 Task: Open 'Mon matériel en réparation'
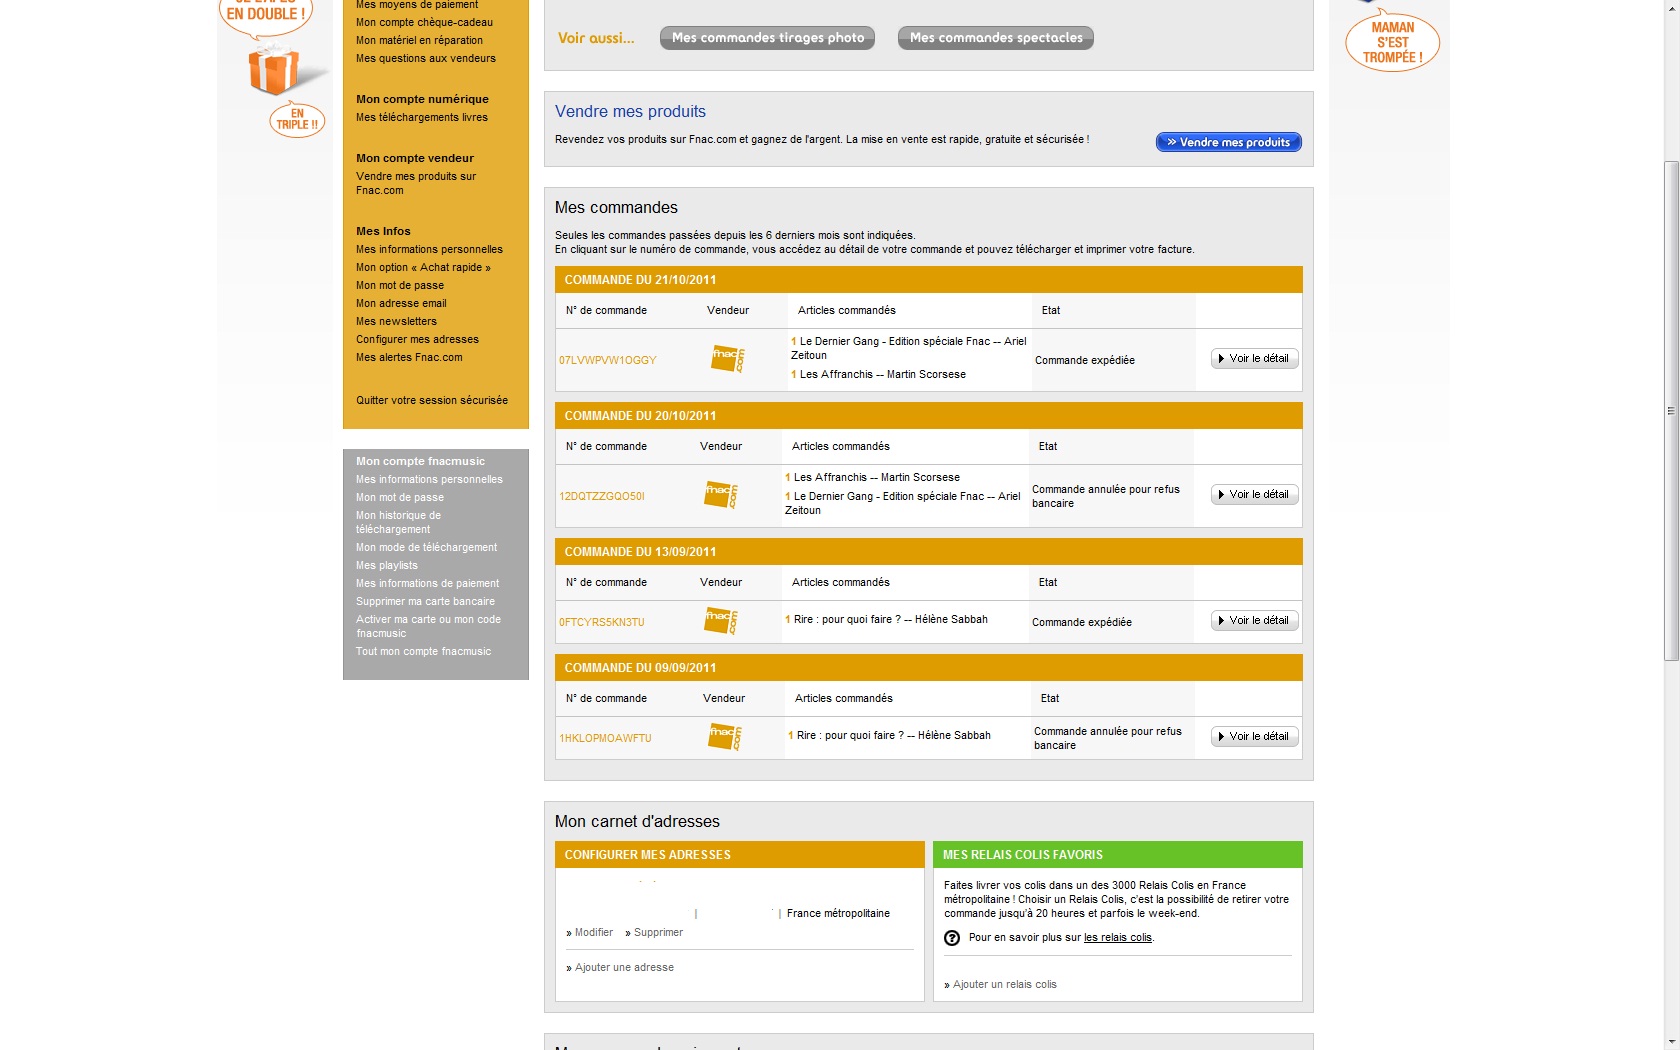pyautogui.click(x=419, y=40)
